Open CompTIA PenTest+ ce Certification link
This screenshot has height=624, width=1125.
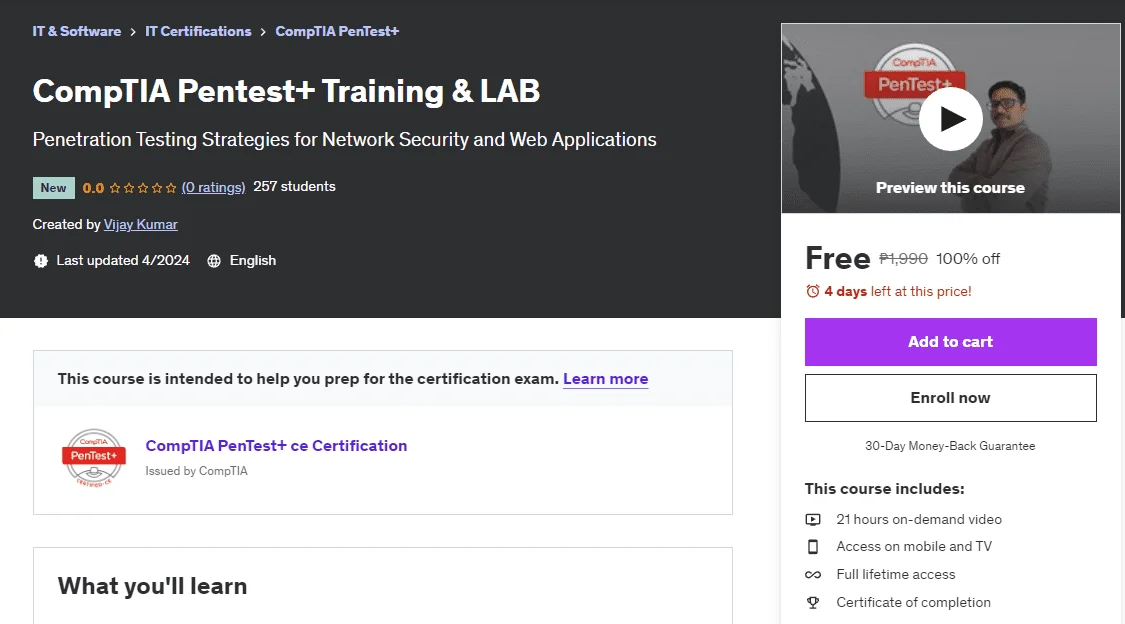click(x=276, y=445)
